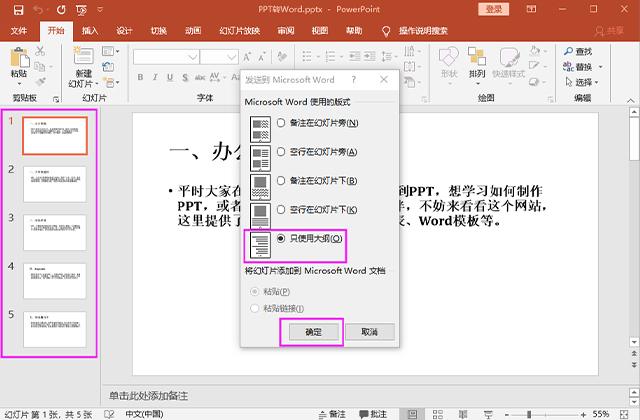
Task: Switch to Slide Sorter view in the status bar
Action: [438, 414]
